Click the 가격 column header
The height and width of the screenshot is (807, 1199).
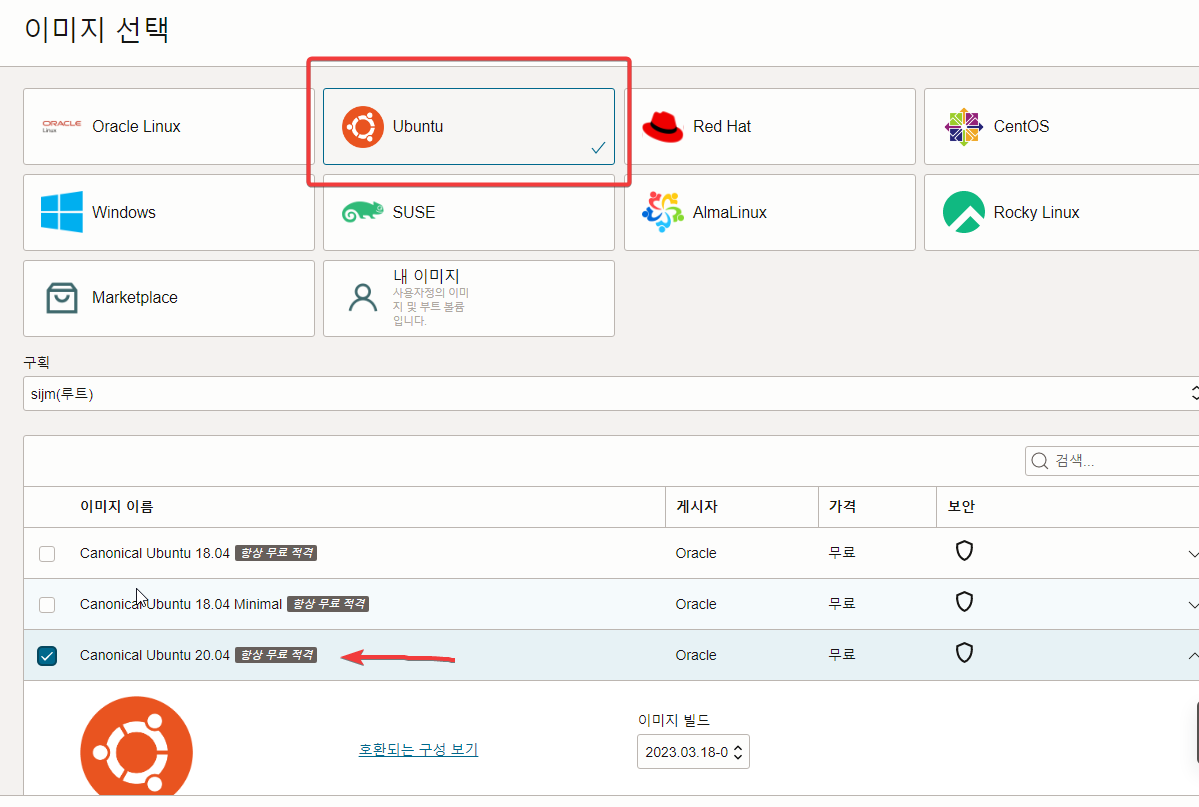point(842,506)
